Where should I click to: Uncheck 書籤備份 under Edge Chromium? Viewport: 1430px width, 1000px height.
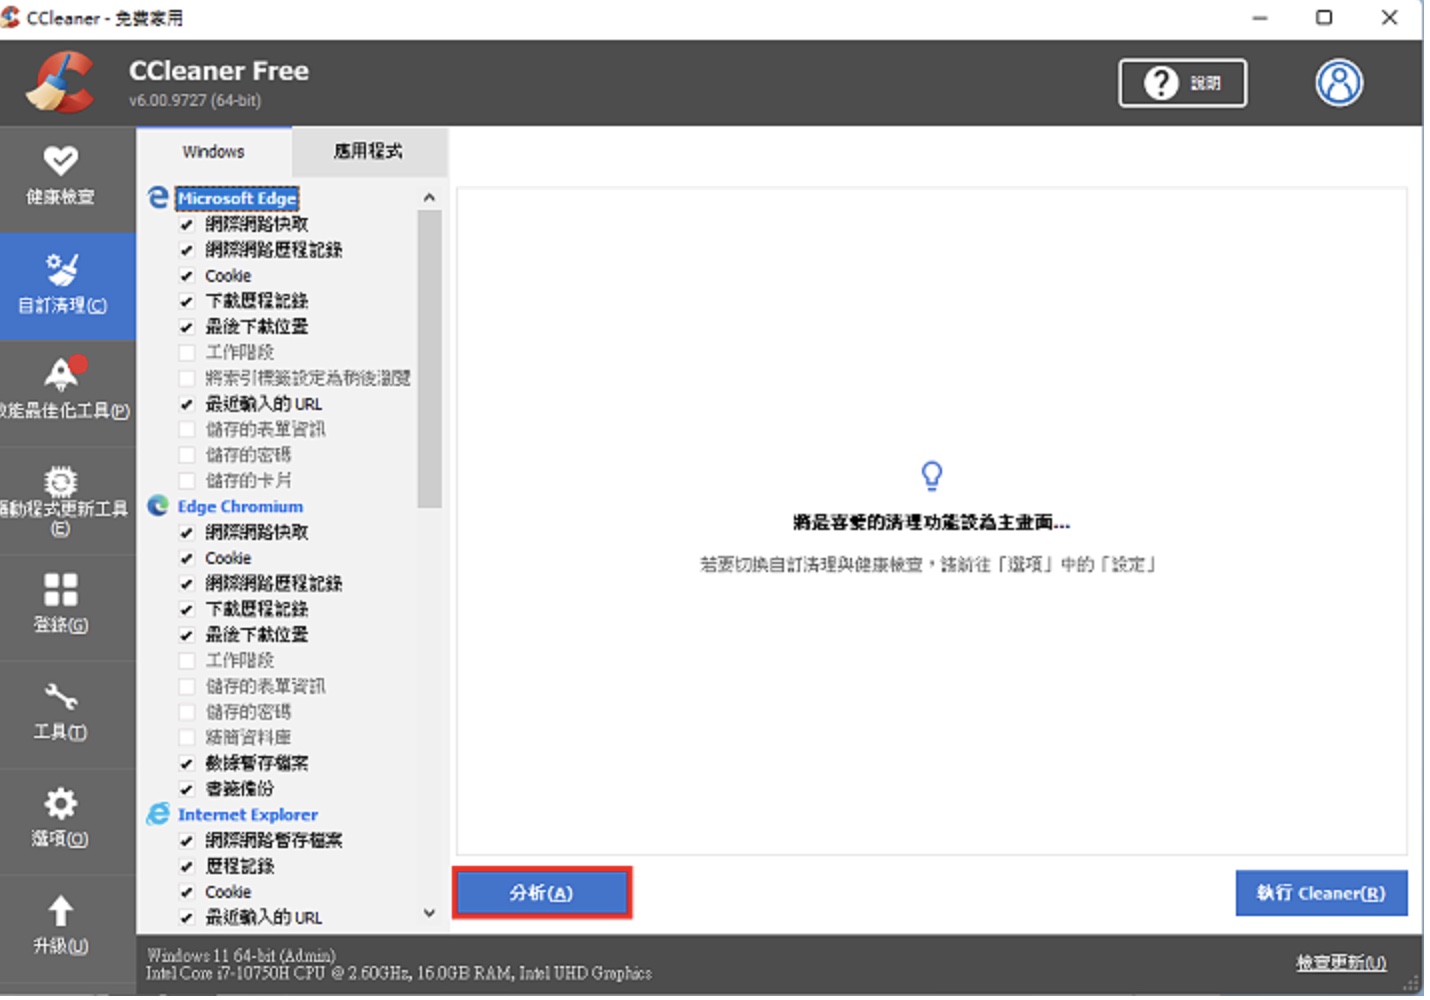point(186,789)
